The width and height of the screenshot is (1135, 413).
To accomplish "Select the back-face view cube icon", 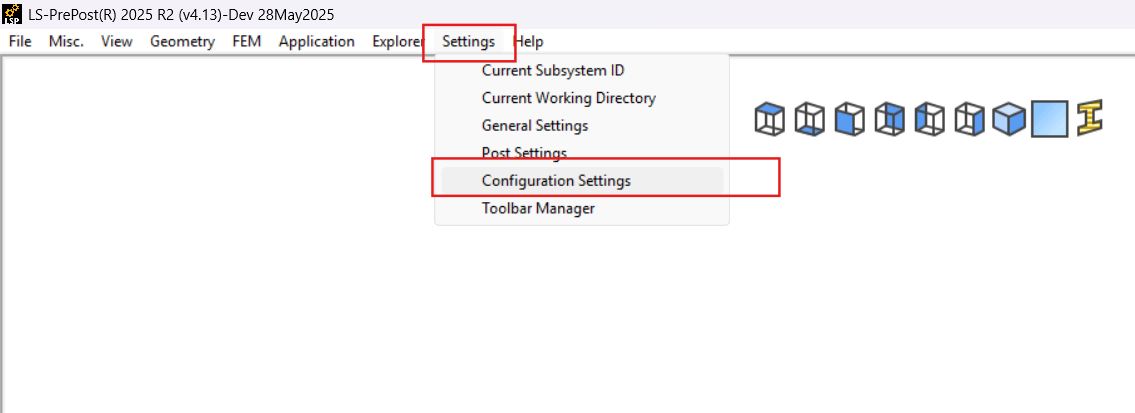I will coord(890,120).
